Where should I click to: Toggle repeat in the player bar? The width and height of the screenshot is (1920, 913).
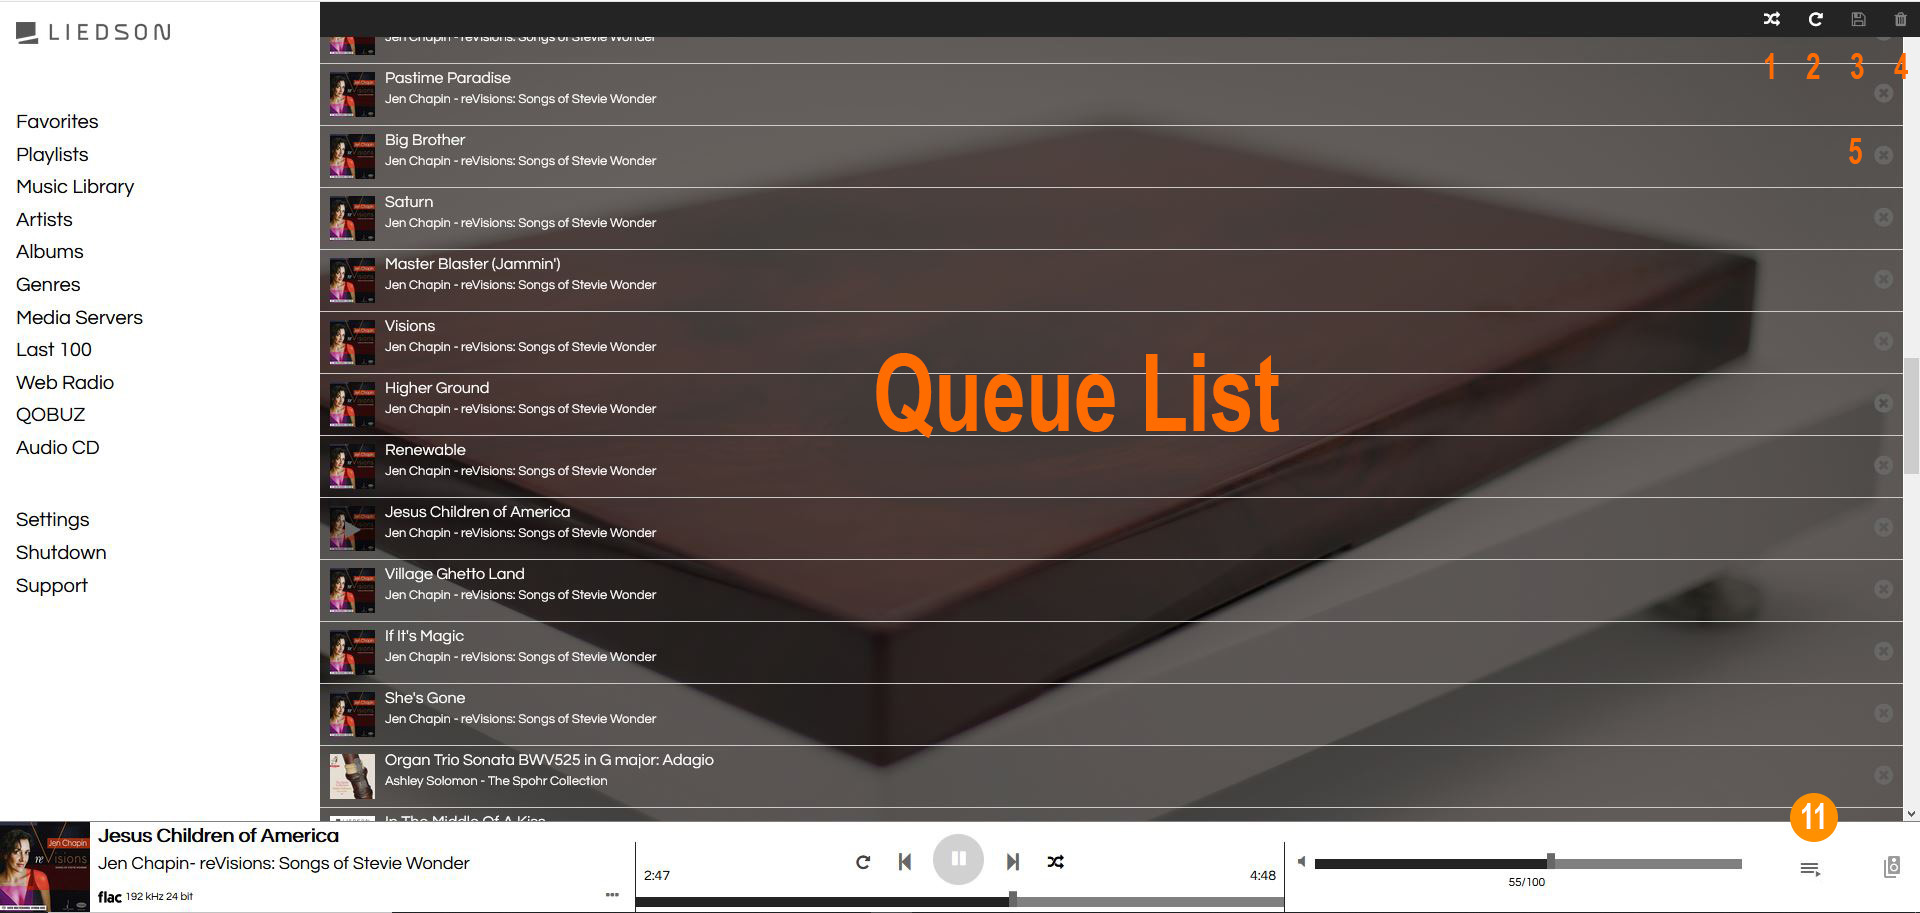(863, 861)
